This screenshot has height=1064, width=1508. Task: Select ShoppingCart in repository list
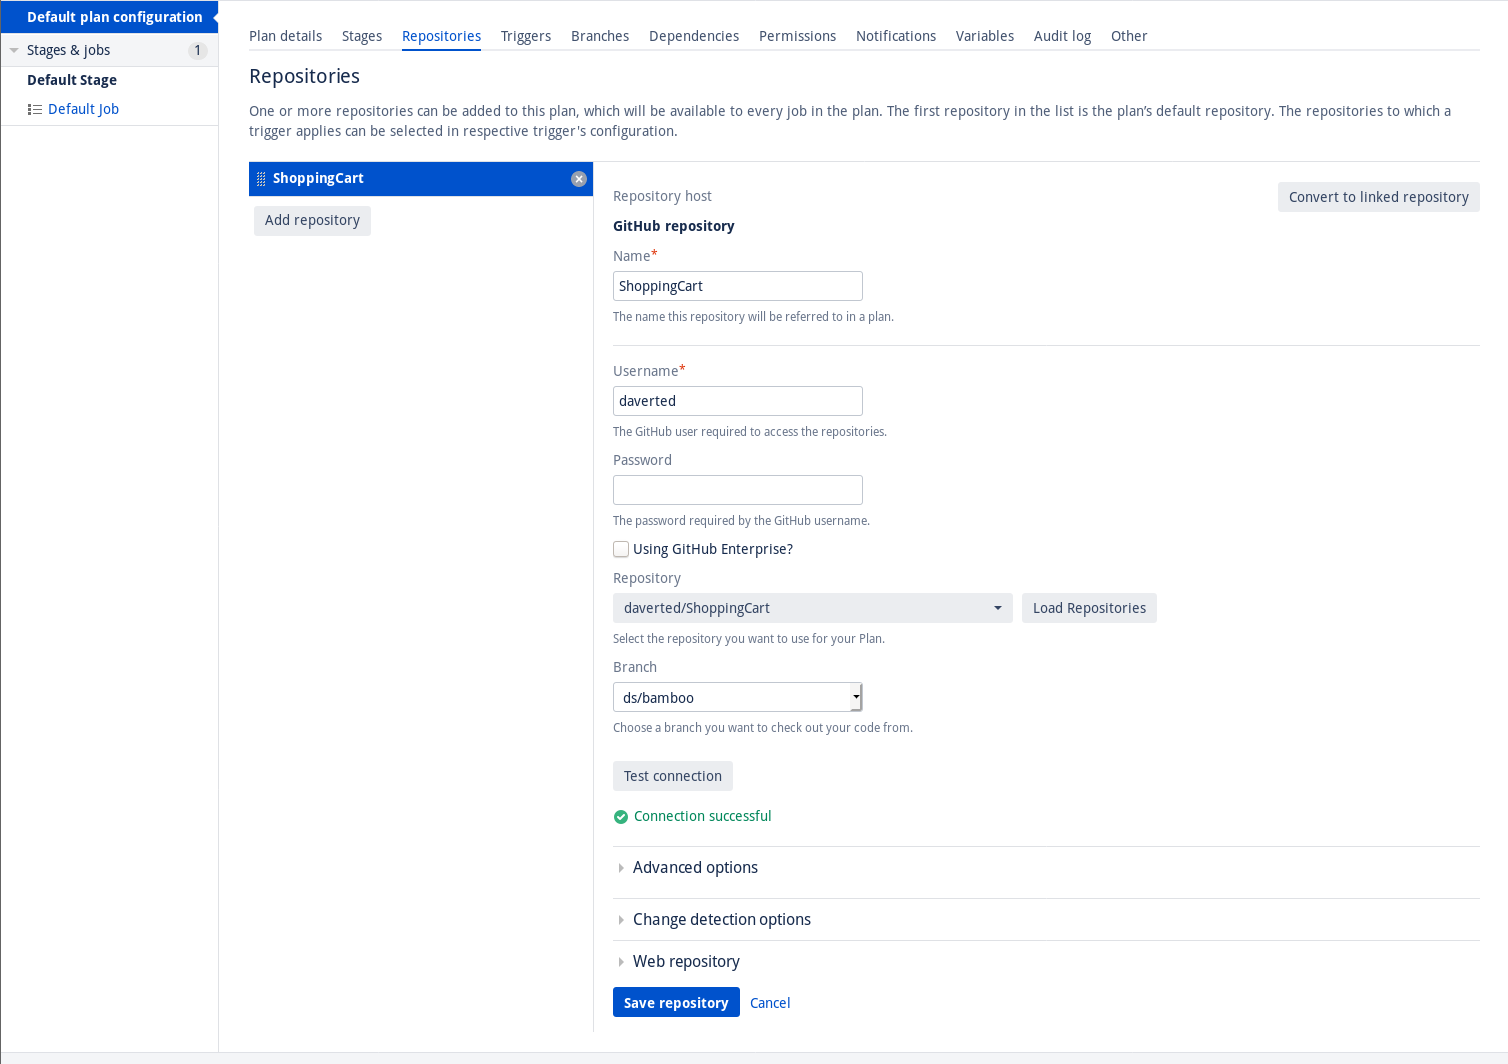pyautogui.click(x=421, y=179)
